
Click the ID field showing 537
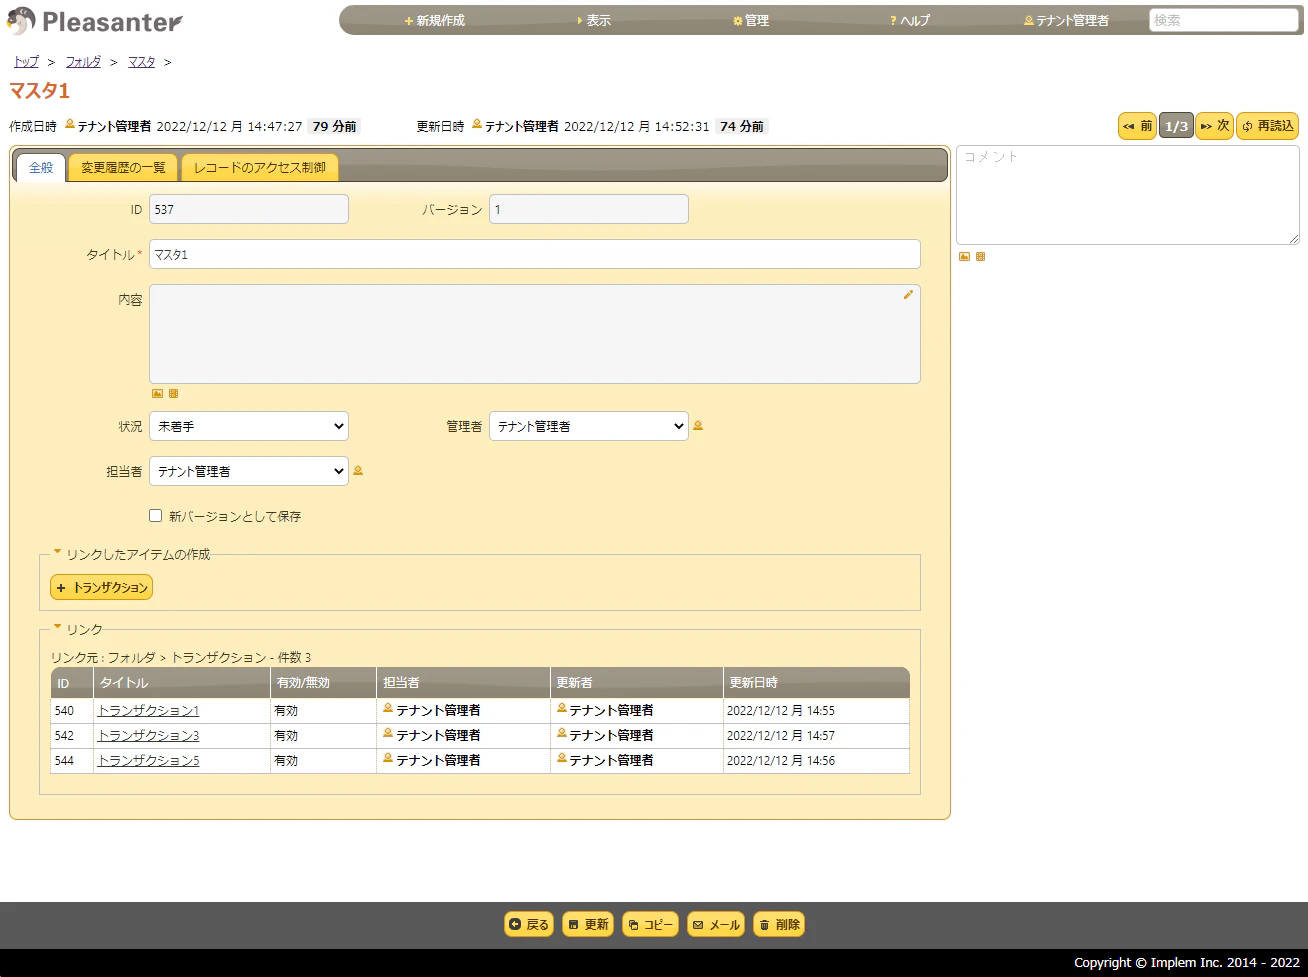pyautogui.click(x=249, y=209)
